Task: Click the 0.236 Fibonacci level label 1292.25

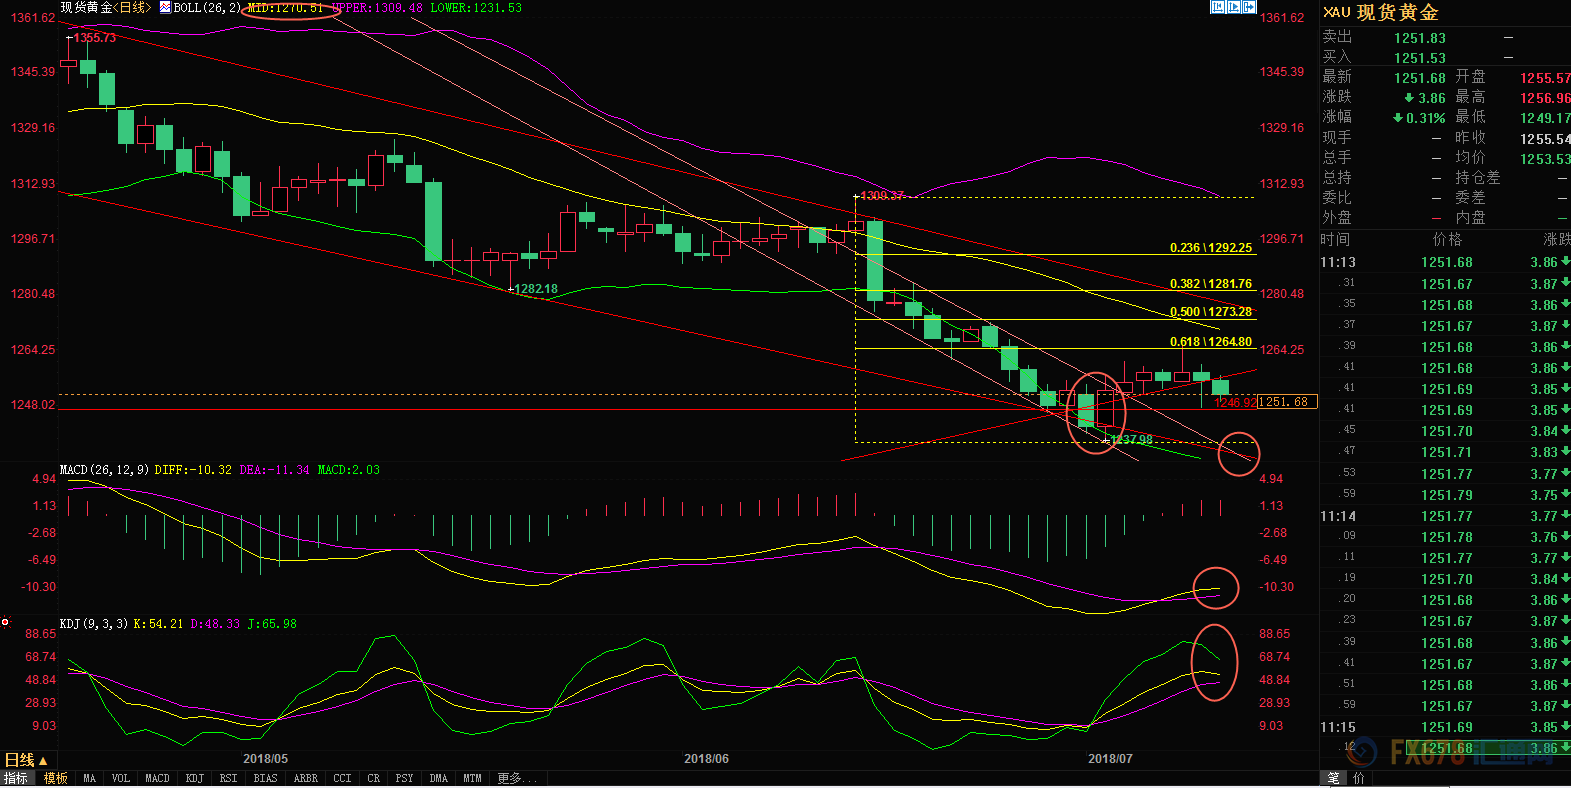Action: click(x=1211, y=247)
